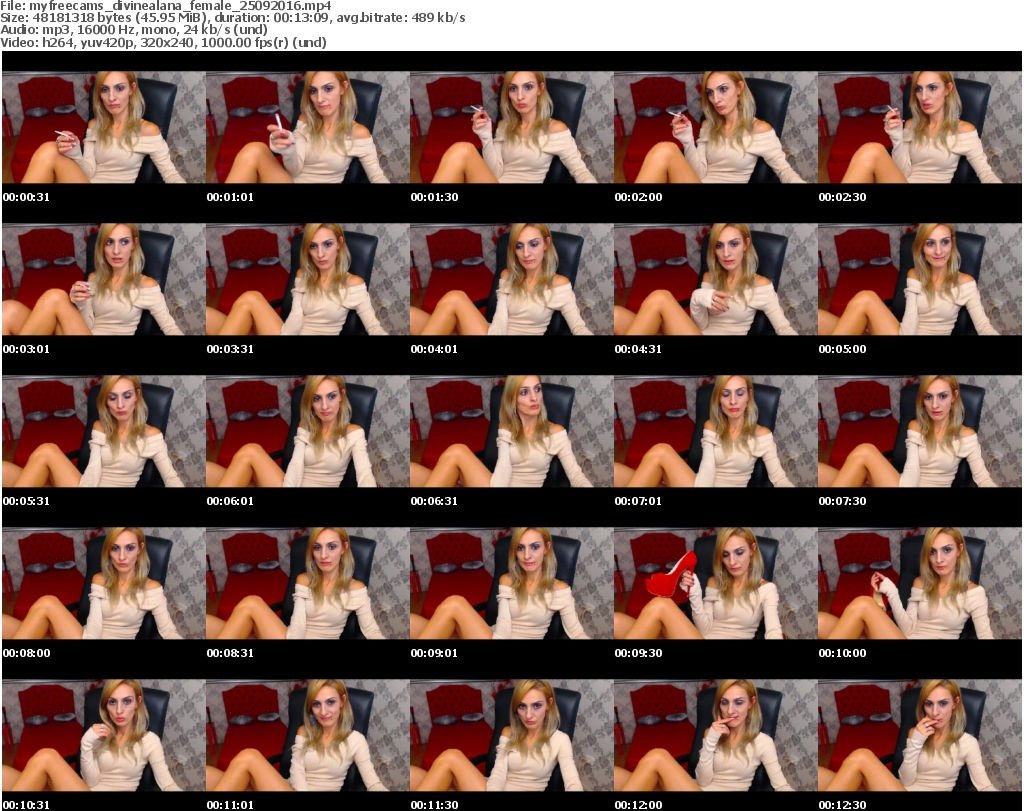Image resolution: width=1024 pixels, height=811 pixels.
Task: Select the frame at 00:11:30
Action: pyautogui.click(x=511, y=735)
